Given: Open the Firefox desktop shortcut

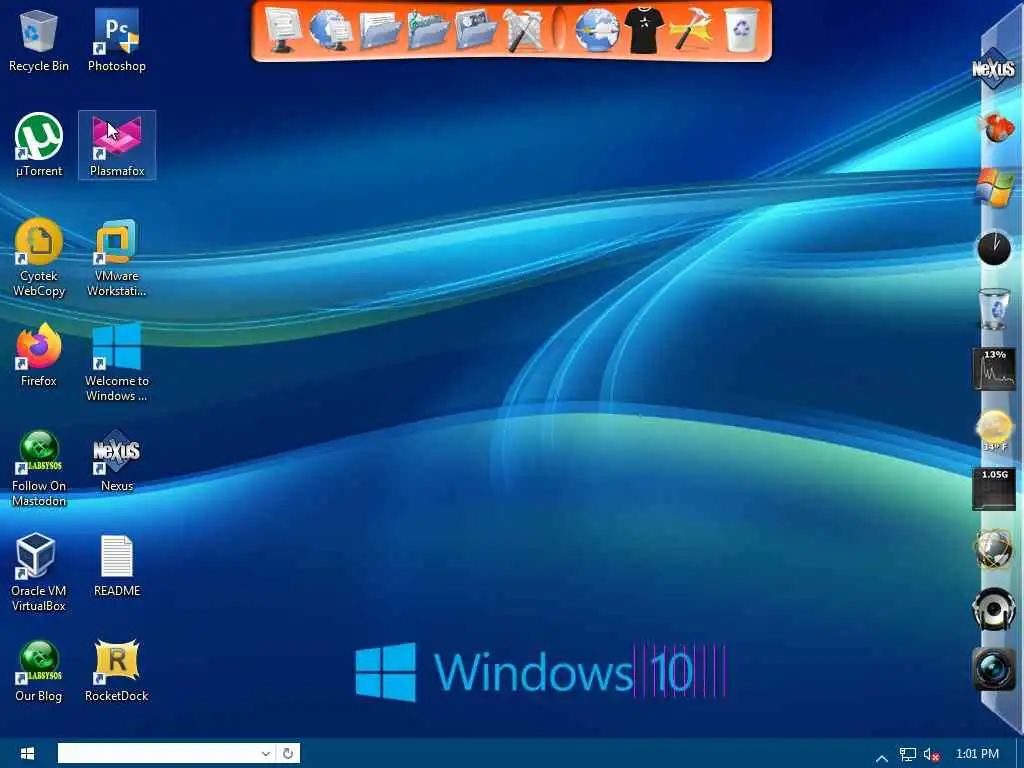Looking at the screenshot, I should [x=39, y=355].
